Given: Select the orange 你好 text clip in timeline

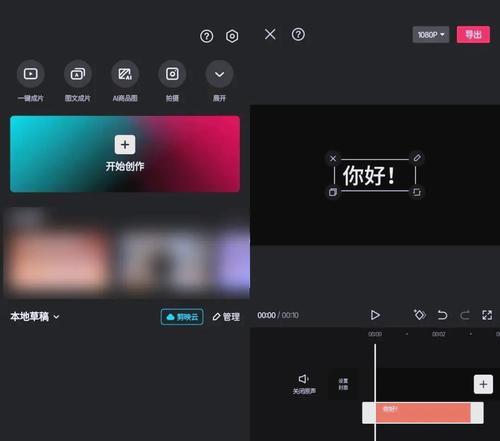Looking at the screenshot, I should click(x=423, y=413).
